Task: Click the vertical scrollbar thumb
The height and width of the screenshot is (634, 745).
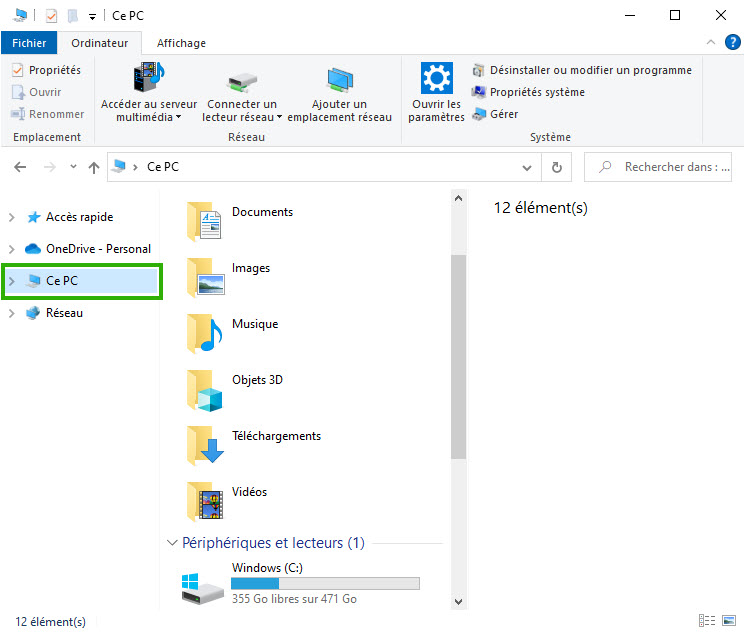Action: tap(458, 357)
